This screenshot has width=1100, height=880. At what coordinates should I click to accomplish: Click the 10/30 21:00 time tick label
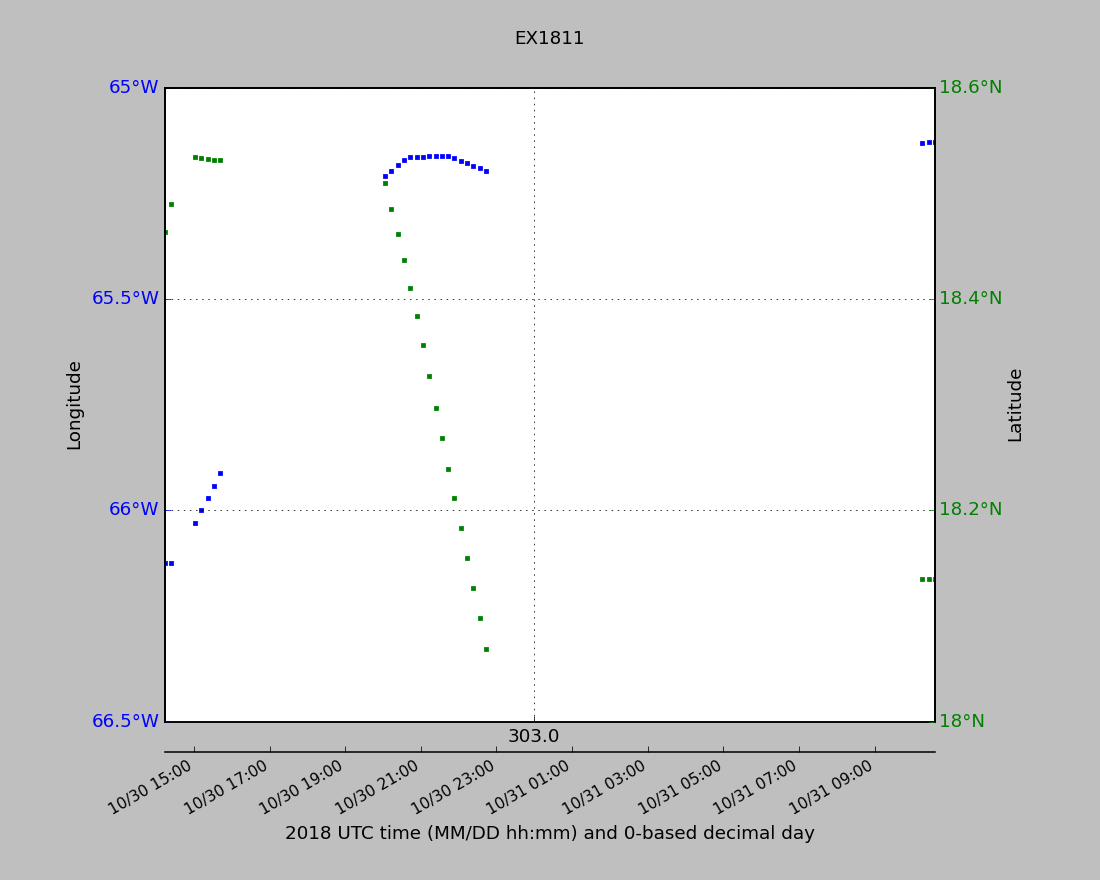pyautogui.click(x=377, y=788)
